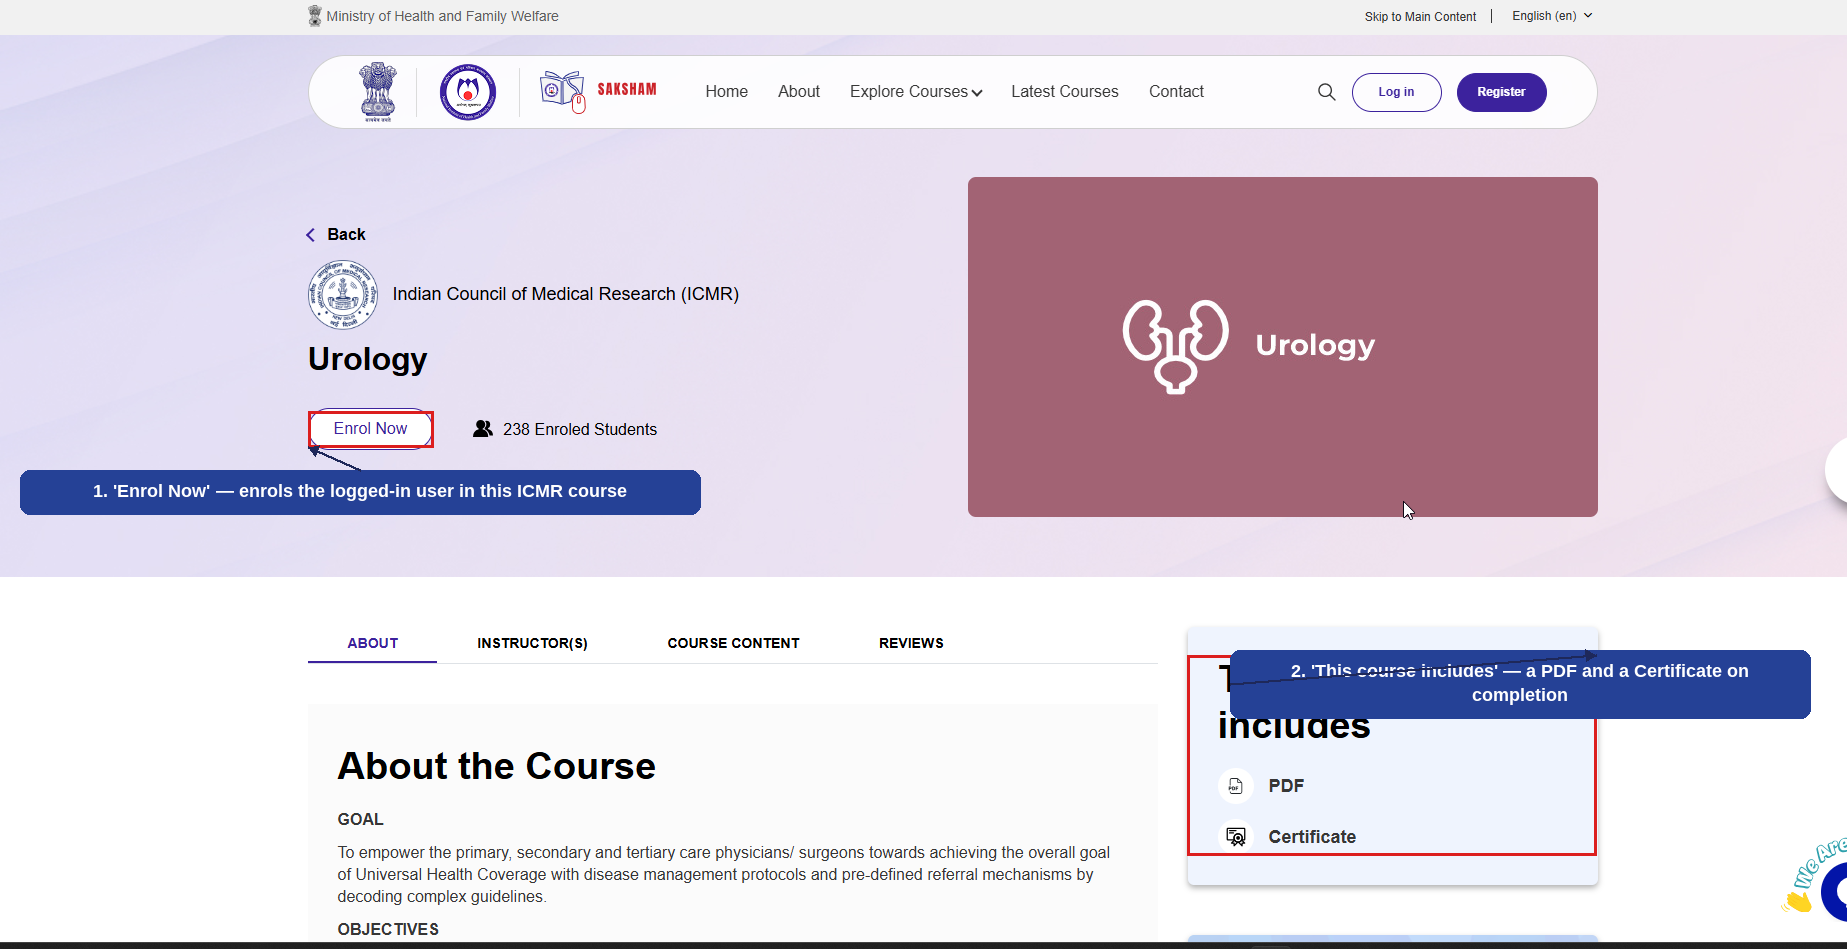Screen dimensions: 1847x949
Task: Click the circular health mission logo
Action: coord(468,92)
